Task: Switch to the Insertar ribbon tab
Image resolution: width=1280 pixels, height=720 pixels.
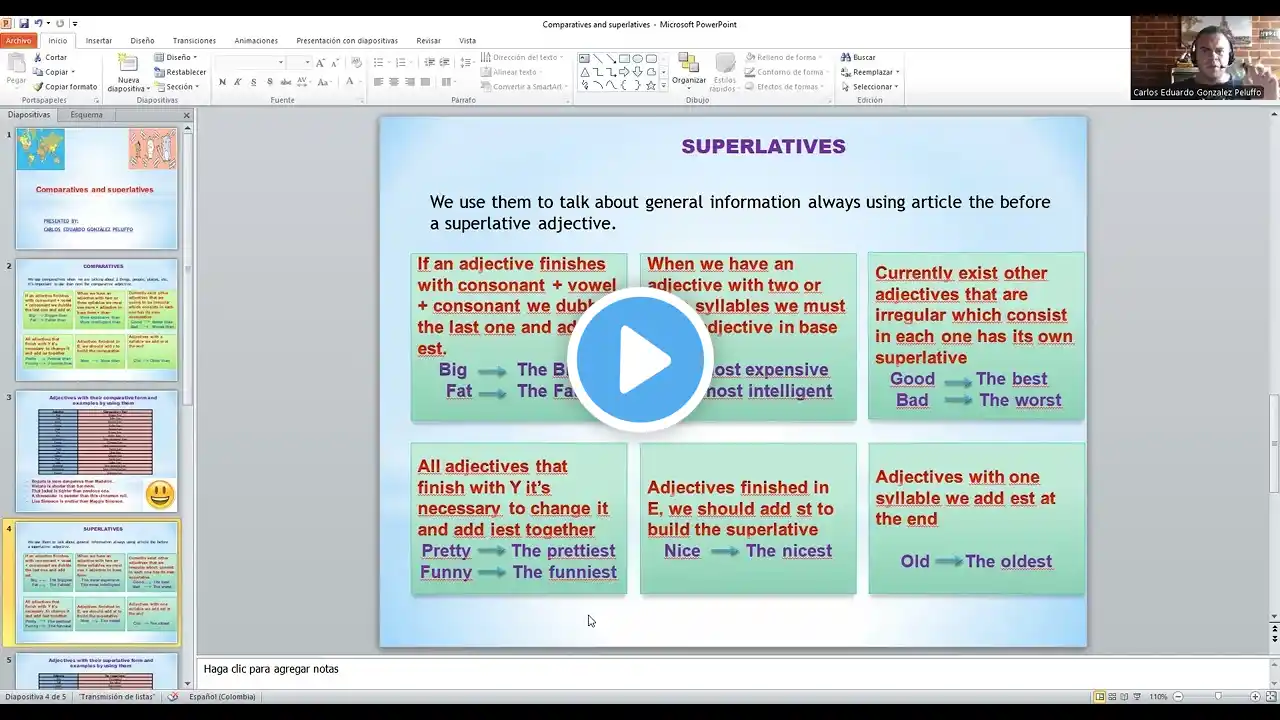Action: [x=99, y=41]
